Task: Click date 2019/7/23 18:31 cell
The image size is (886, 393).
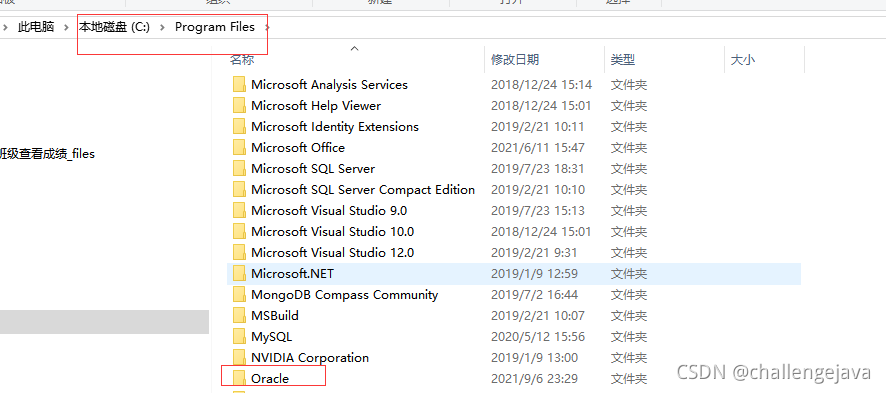Action: click(538, 168)
